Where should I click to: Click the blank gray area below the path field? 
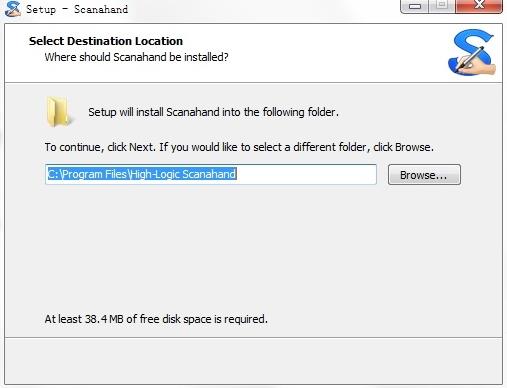coord(253,247)
